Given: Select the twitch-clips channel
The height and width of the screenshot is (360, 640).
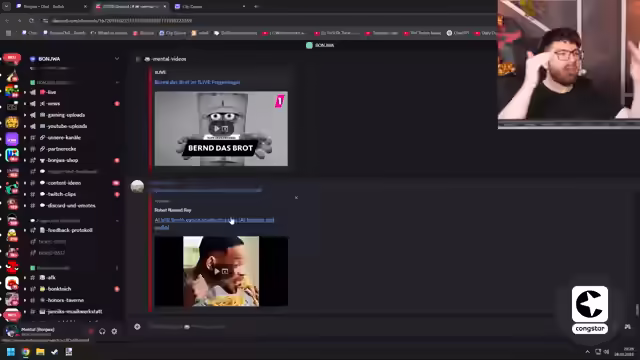Looking at the screenshot, I should coord(61,194).
